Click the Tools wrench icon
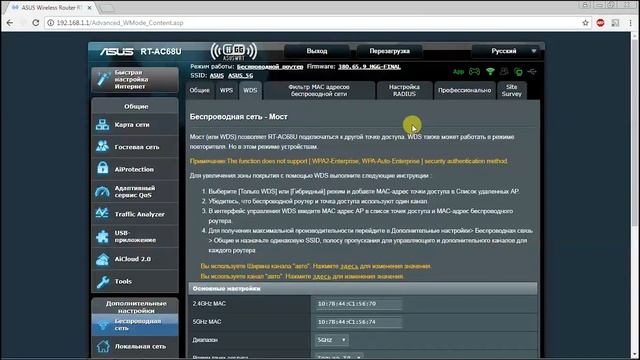Viewport: 640px width, 360px height. pos(102,281)
